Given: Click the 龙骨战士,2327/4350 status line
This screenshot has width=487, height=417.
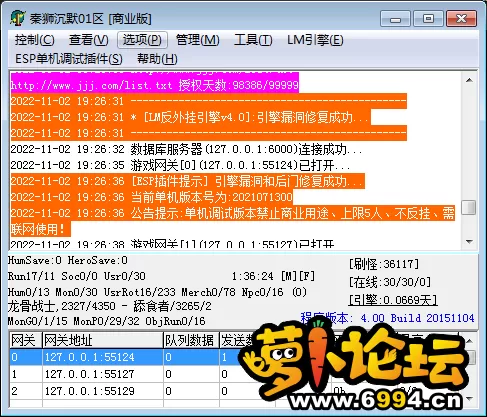Looking at the screenshot, I should pyautogui.click(x=109, y=306).
